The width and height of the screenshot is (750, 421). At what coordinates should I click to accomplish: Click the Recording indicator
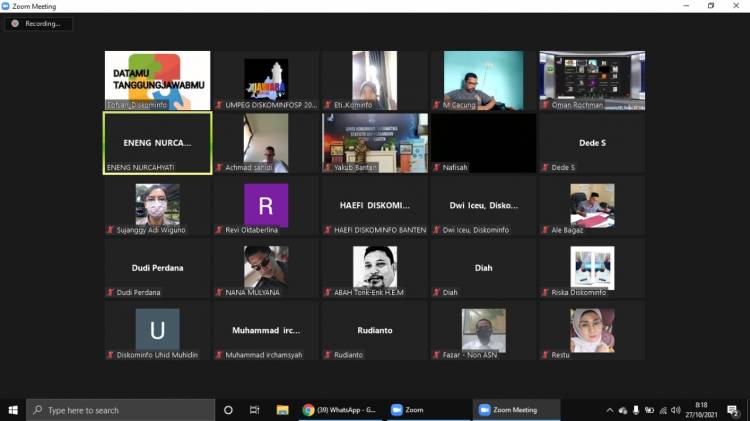click(38, 23)
